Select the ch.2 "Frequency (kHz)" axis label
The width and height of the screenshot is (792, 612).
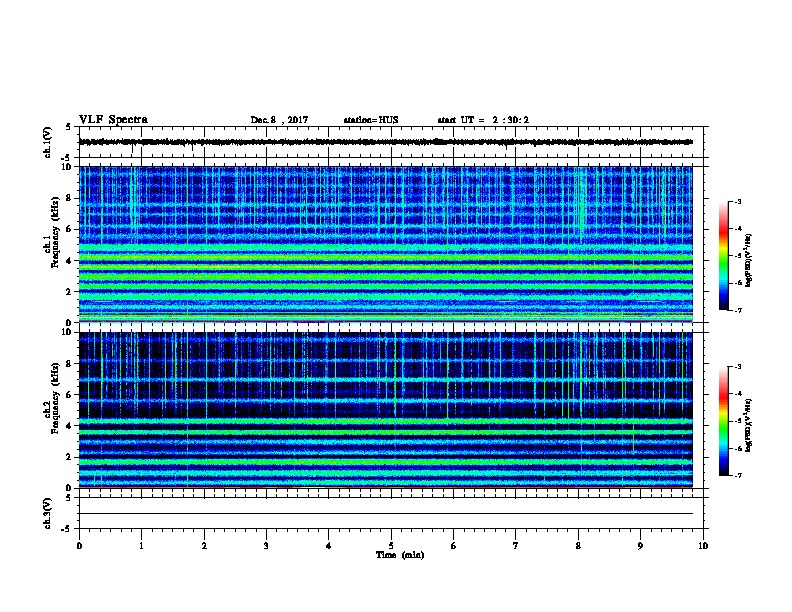55,398
